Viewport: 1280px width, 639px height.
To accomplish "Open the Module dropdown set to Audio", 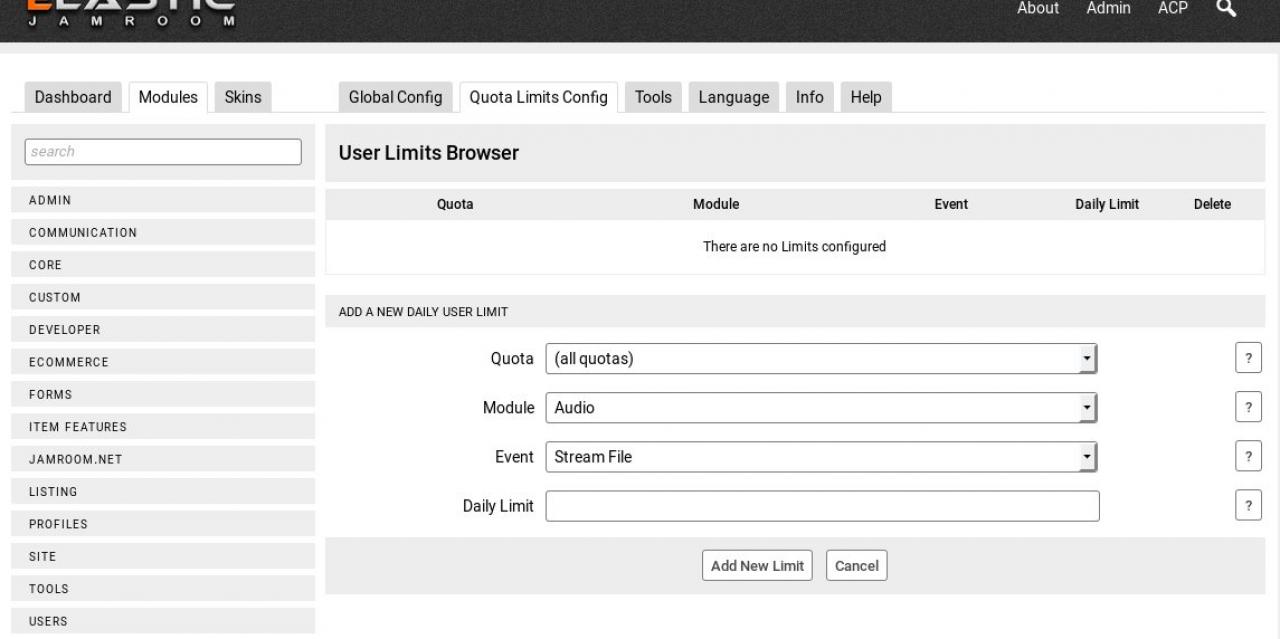I will (x=821, y=407).
